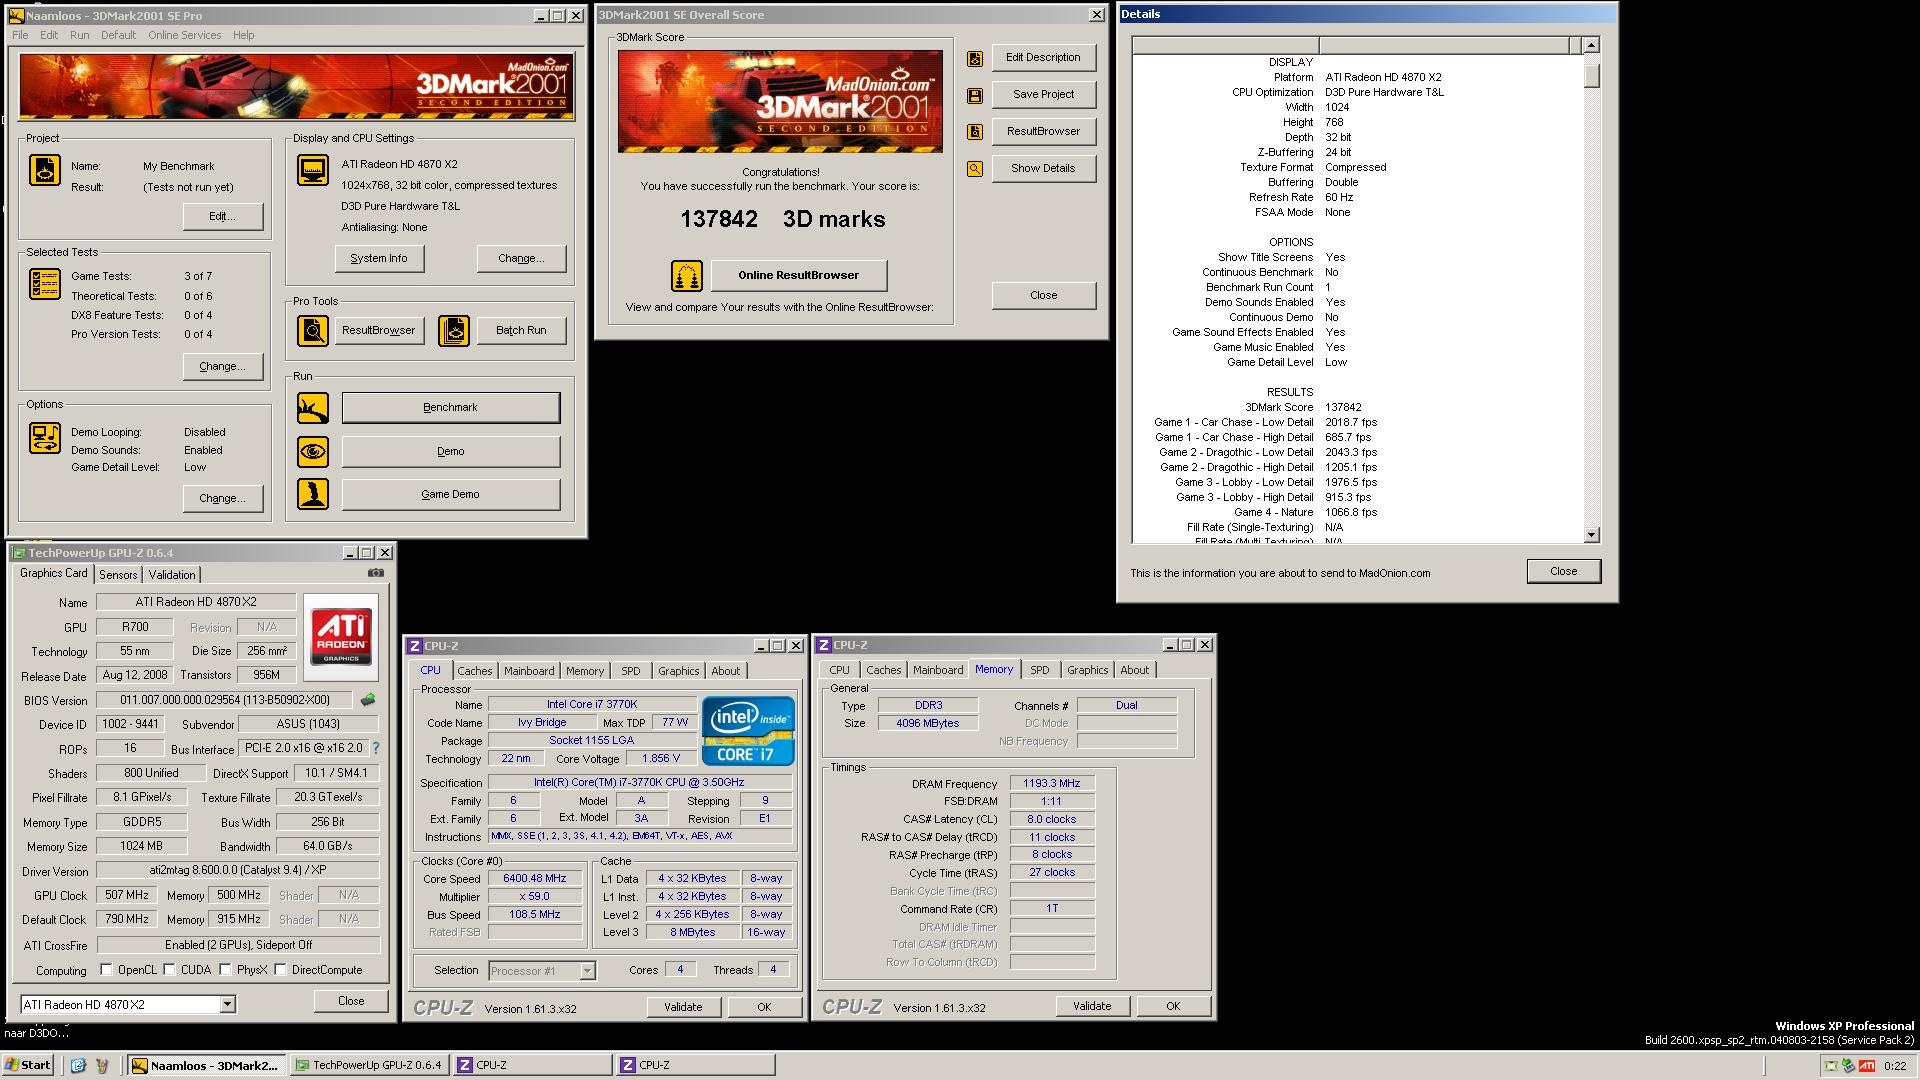Open the Online Services menu
Screen dimensions: 1920x1080
coord(184,35)
